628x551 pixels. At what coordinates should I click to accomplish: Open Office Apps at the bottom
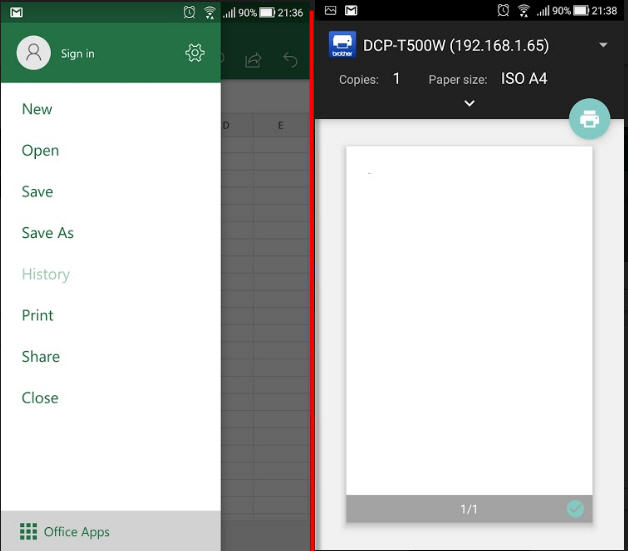tap(111, 531)
